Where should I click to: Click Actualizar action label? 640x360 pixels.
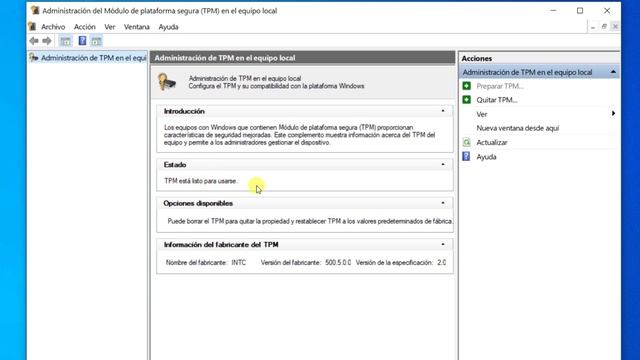pos(492,142)
